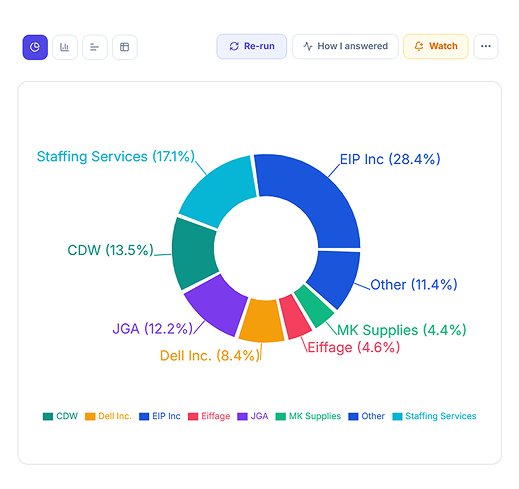Toggle EIP Inc in the chart legend

pyautogui.click(x=160, y=416)
